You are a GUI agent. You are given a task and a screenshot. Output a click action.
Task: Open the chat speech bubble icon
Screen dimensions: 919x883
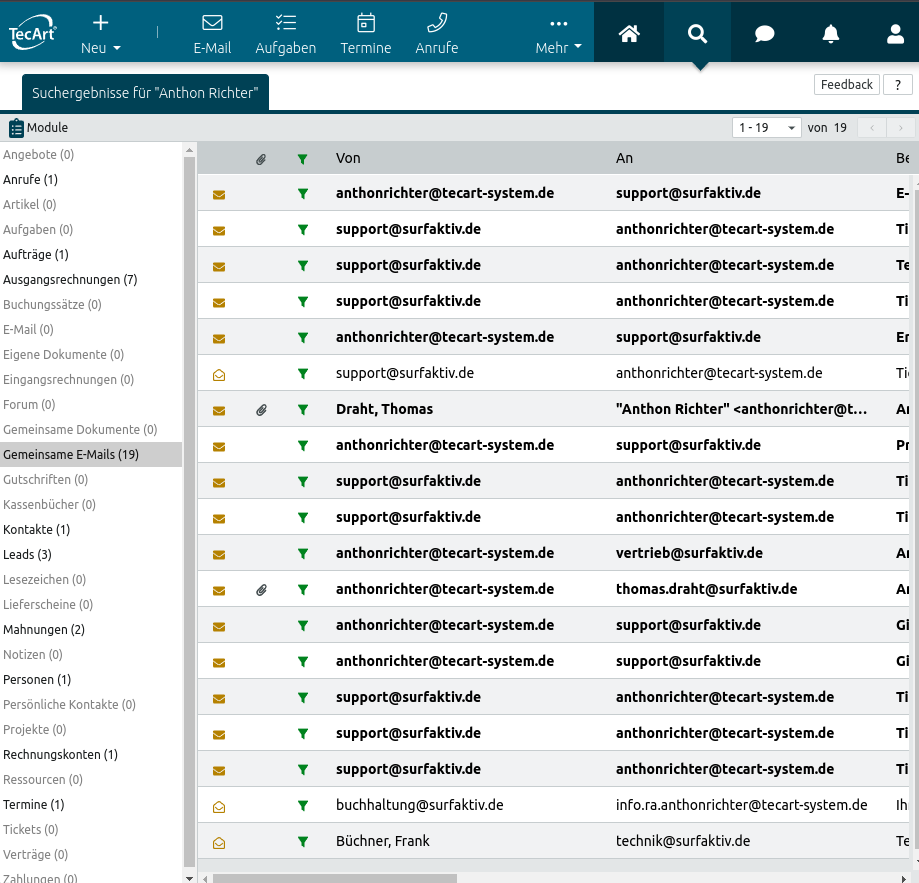click(x=765, y=34)
